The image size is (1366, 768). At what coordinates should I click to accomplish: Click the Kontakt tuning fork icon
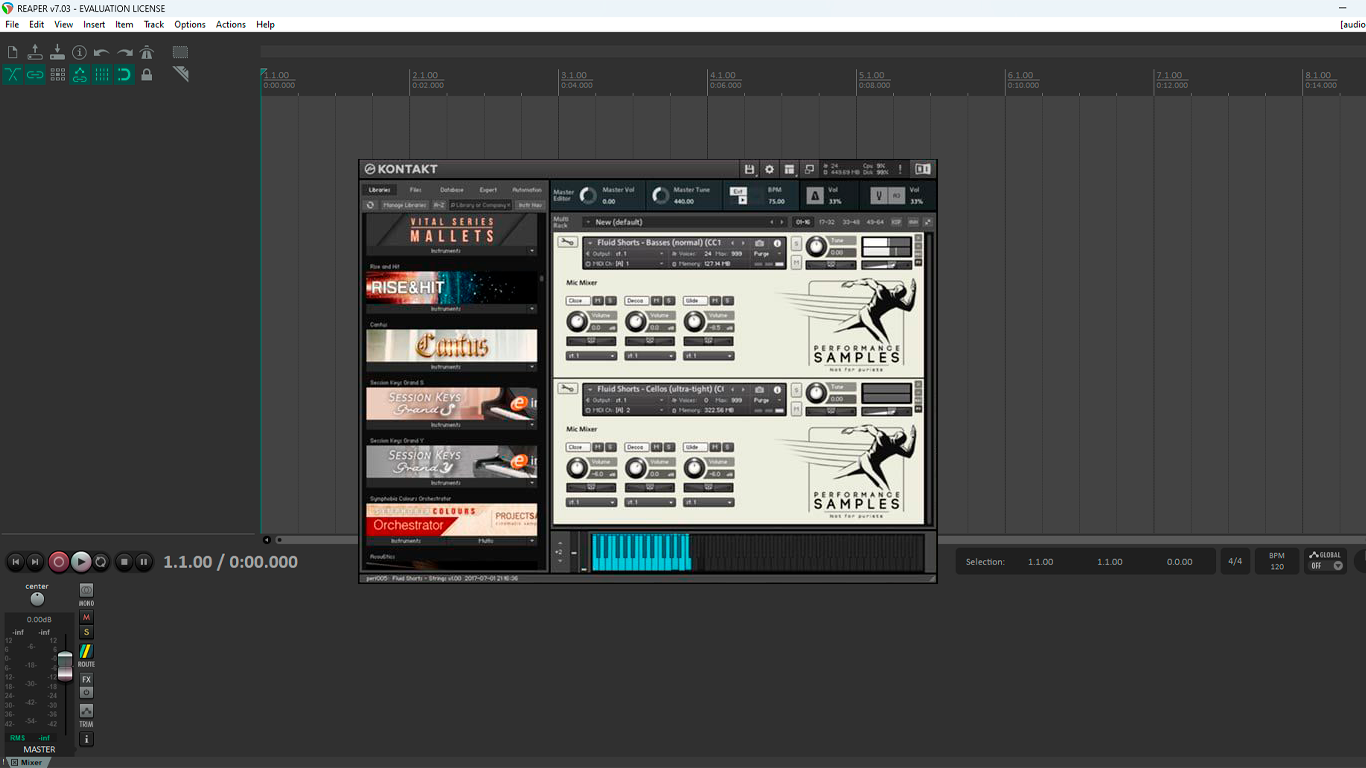(878, 195)
